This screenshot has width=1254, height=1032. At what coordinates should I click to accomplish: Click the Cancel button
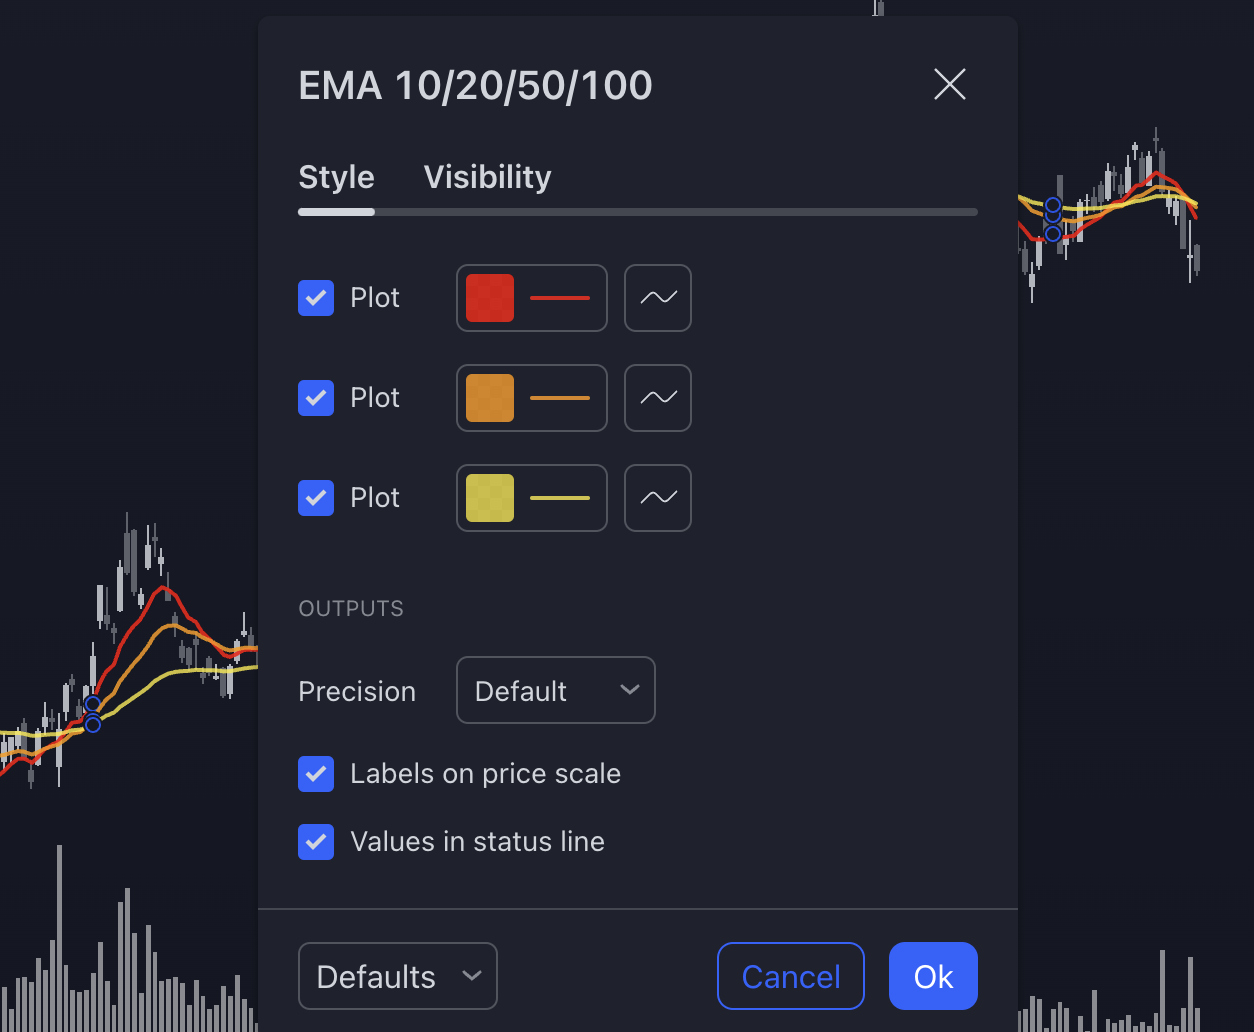(x=790, y=976)
